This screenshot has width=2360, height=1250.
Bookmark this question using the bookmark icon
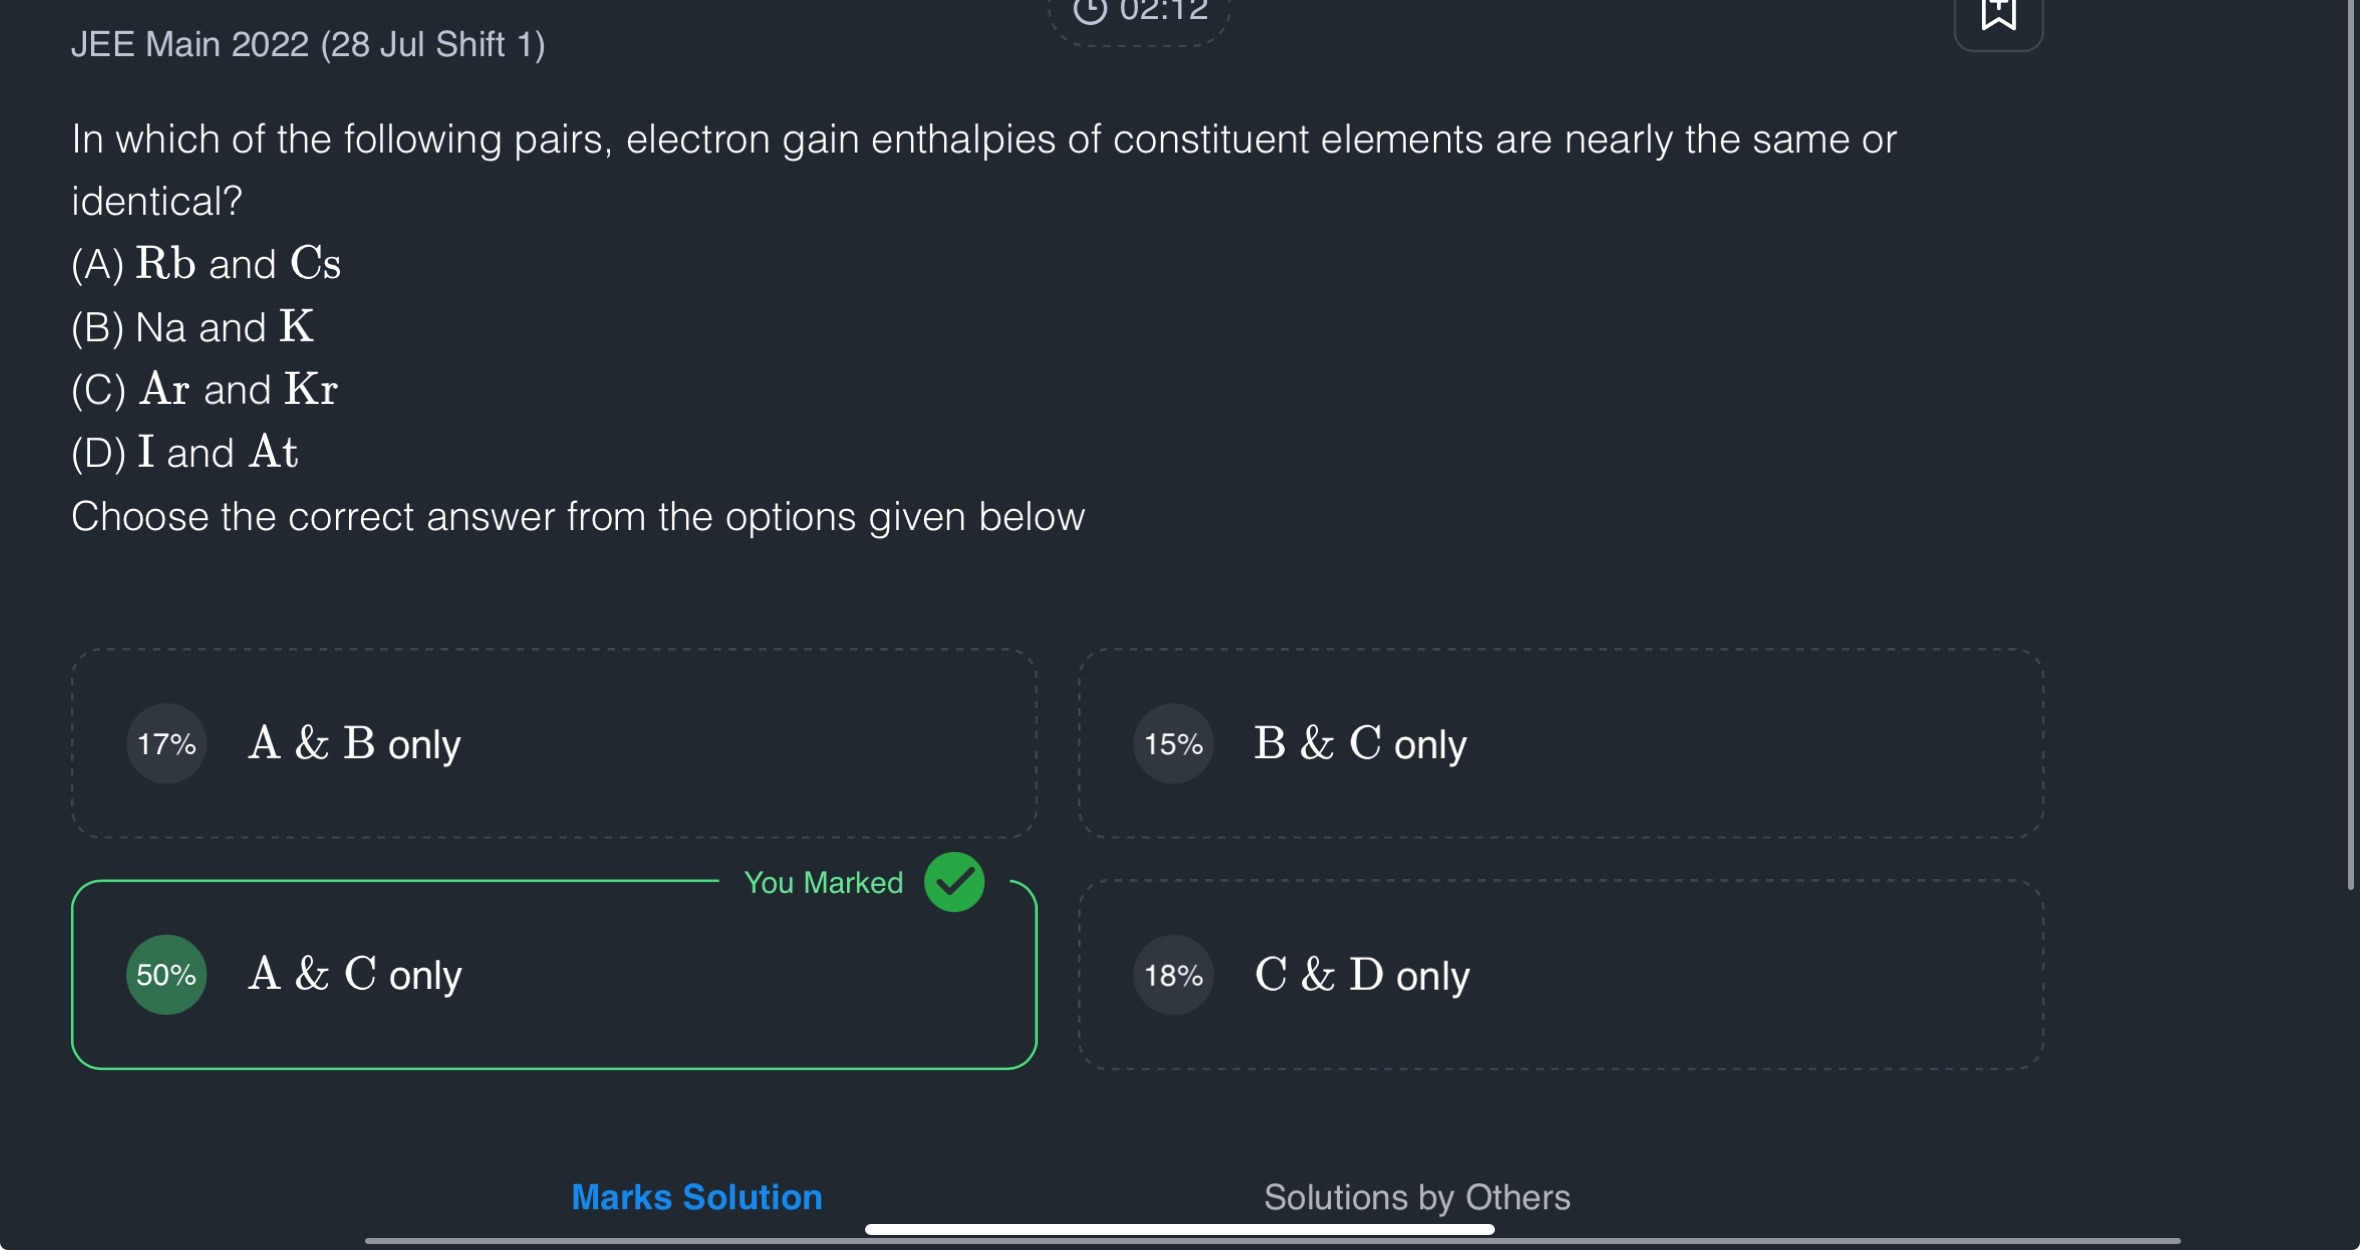(1998, 14)
